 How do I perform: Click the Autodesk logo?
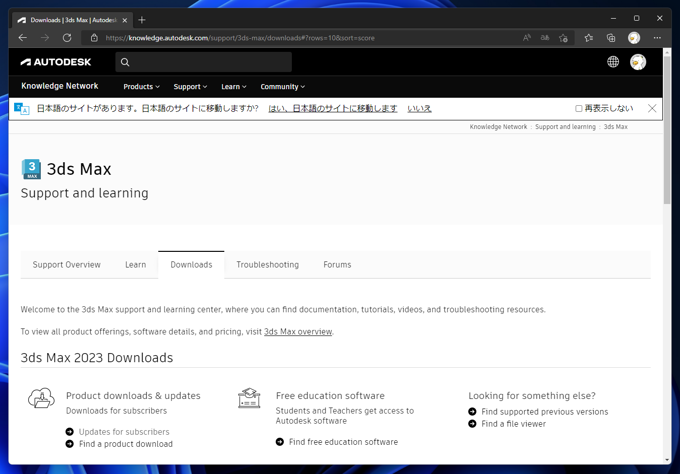[56, 62]
